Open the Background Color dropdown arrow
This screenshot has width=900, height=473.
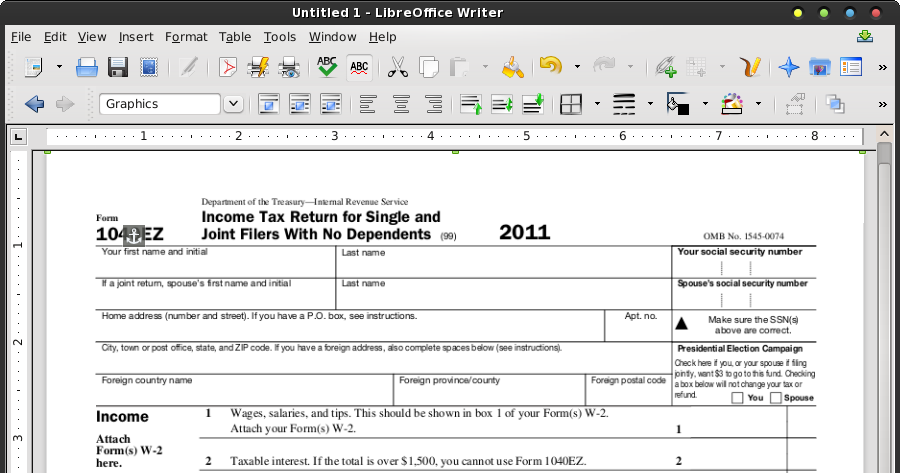click(x=705, y=104)
